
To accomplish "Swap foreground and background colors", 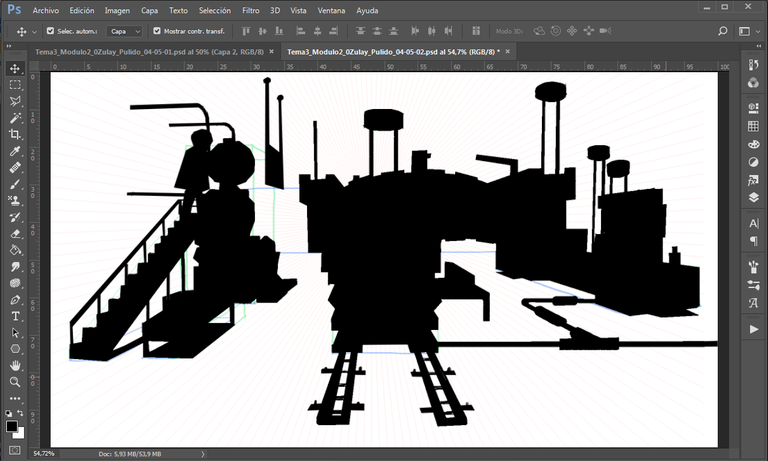I will coord(20,413).
